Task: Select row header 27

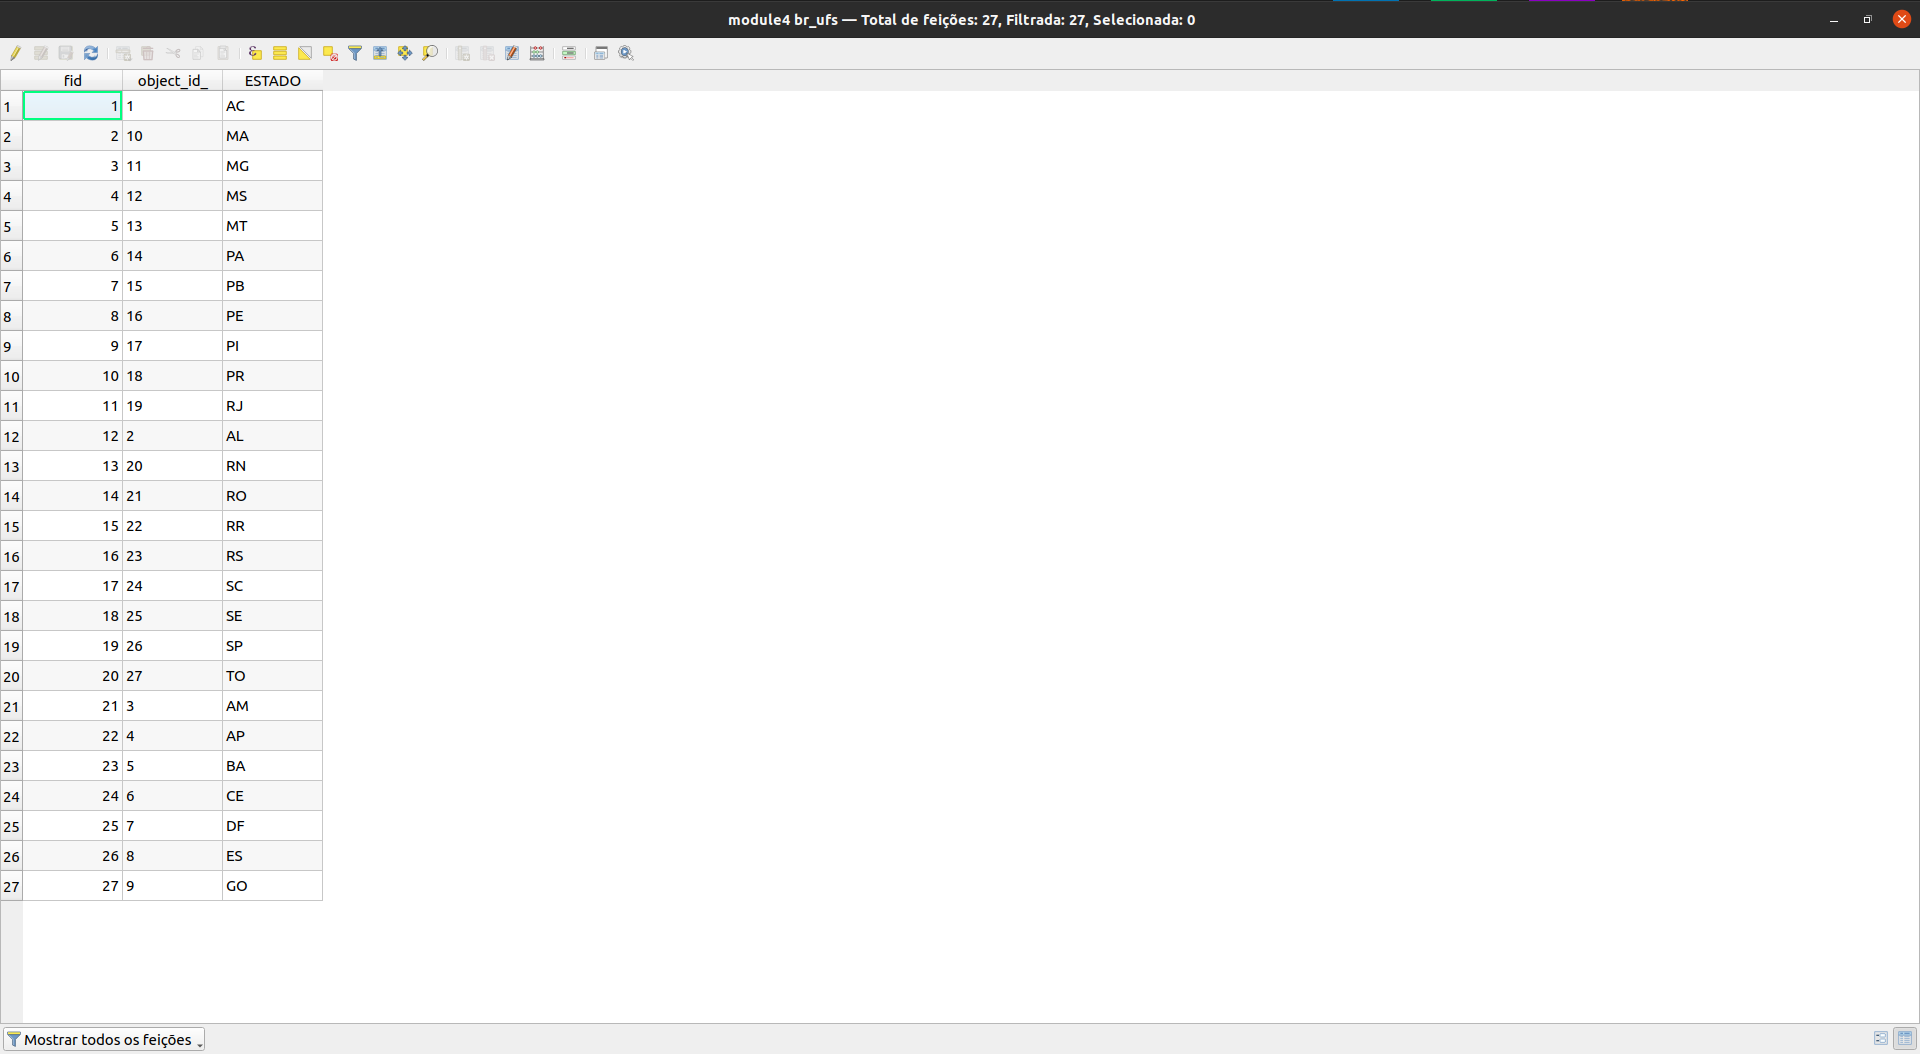Action: 11,886
